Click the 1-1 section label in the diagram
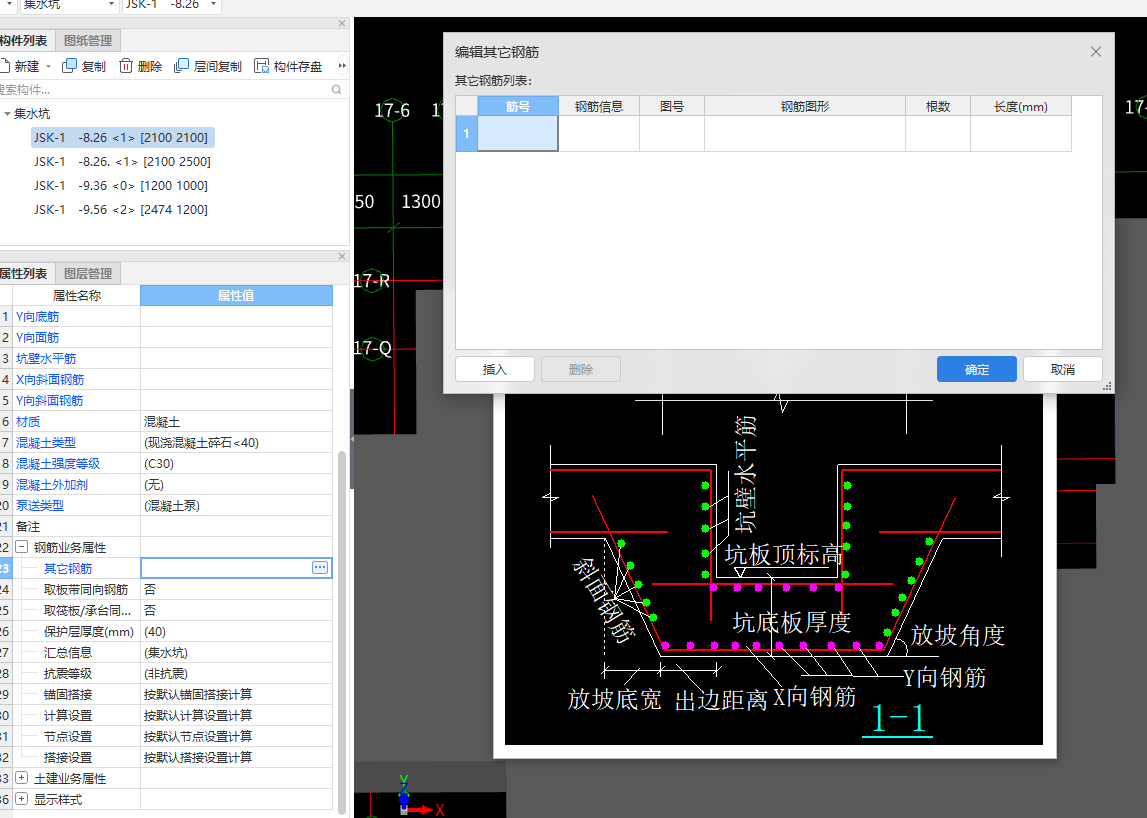This screenshot has width=1147, height=818. [x=898, y=718]
